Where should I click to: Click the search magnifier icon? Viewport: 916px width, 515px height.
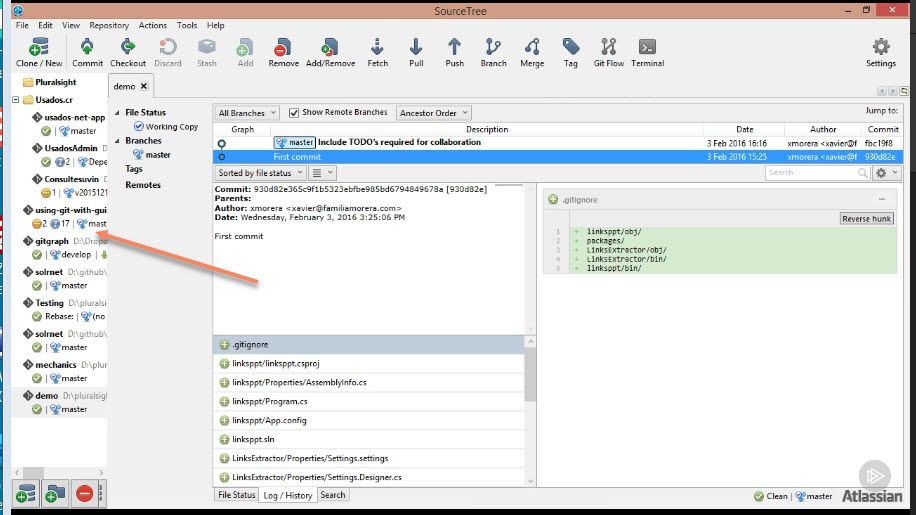[x=862, y=173]
